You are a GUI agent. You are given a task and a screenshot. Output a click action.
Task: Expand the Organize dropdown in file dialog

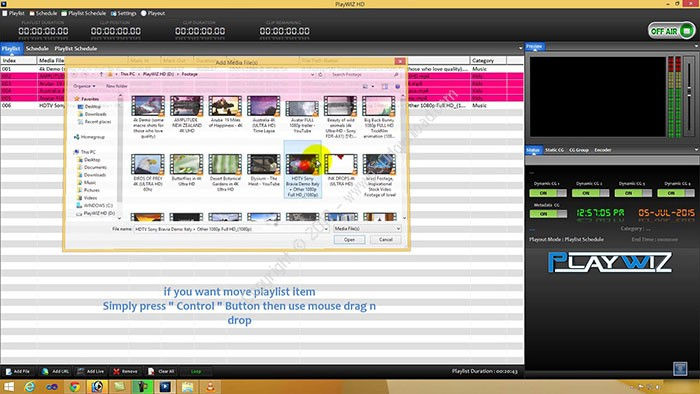pos(84,86)
